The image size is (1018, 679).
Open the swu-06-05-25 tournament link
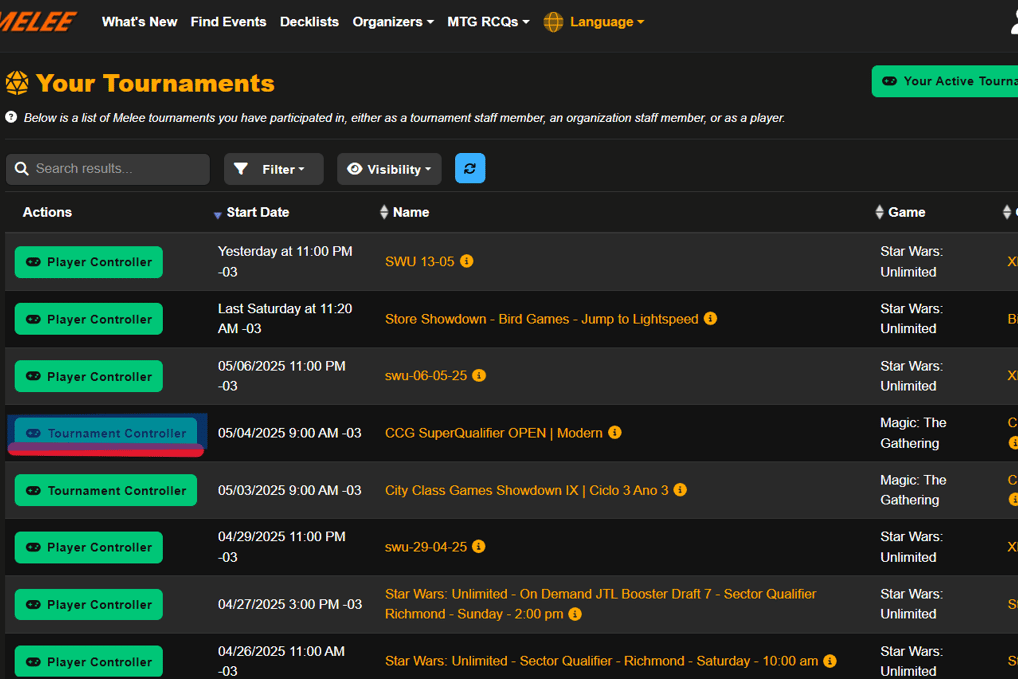(x=426, y=376)
